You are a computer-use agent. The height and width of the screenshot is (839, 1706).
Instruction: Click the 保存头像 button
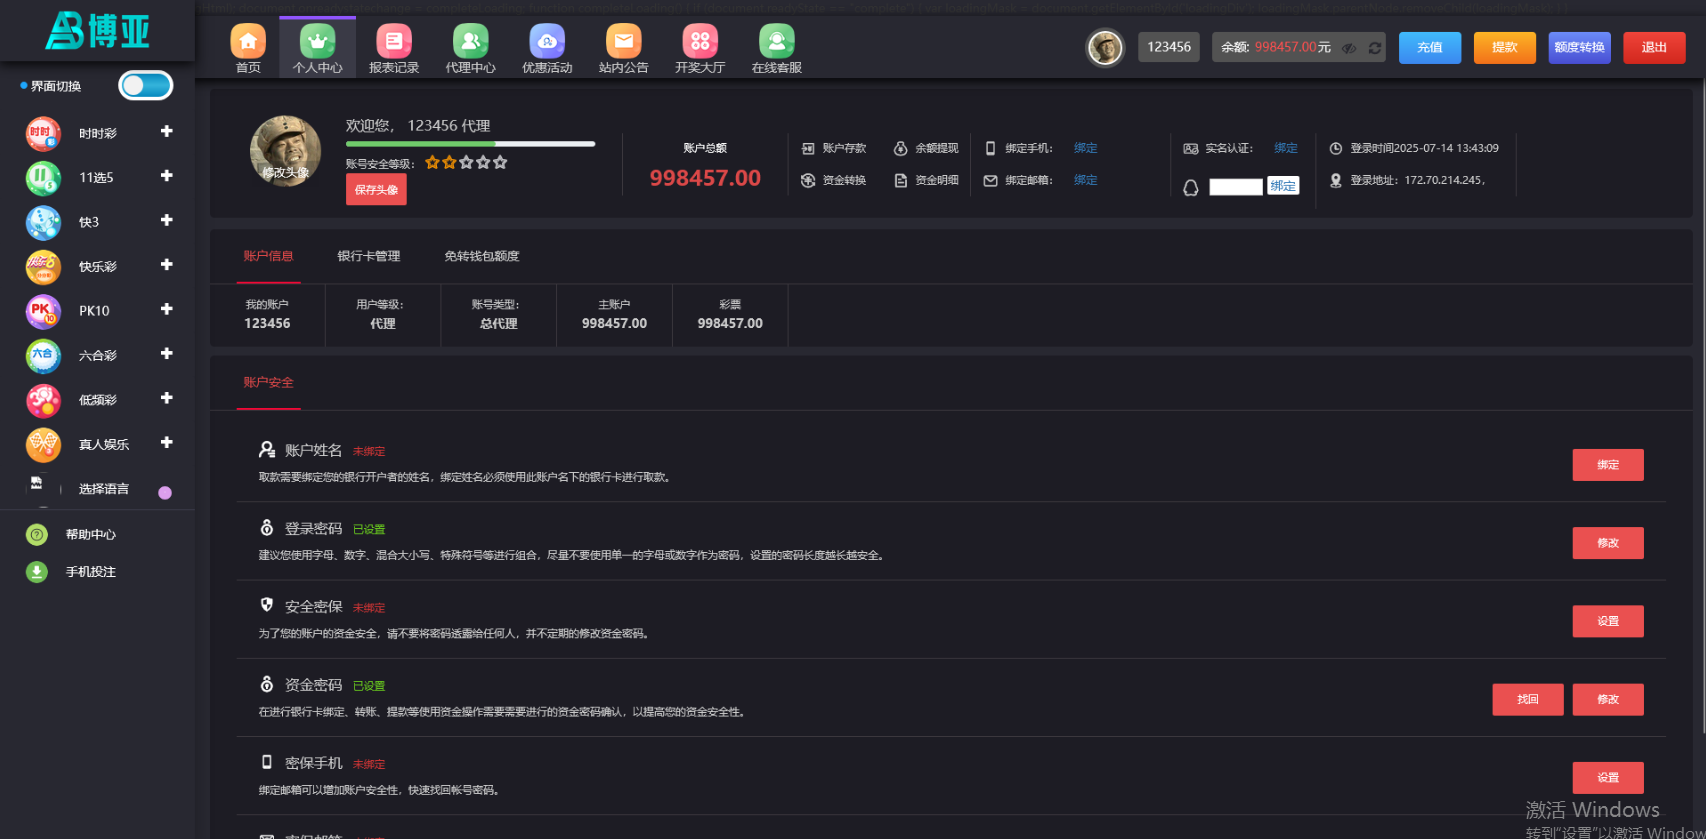(x=376, y=190)
